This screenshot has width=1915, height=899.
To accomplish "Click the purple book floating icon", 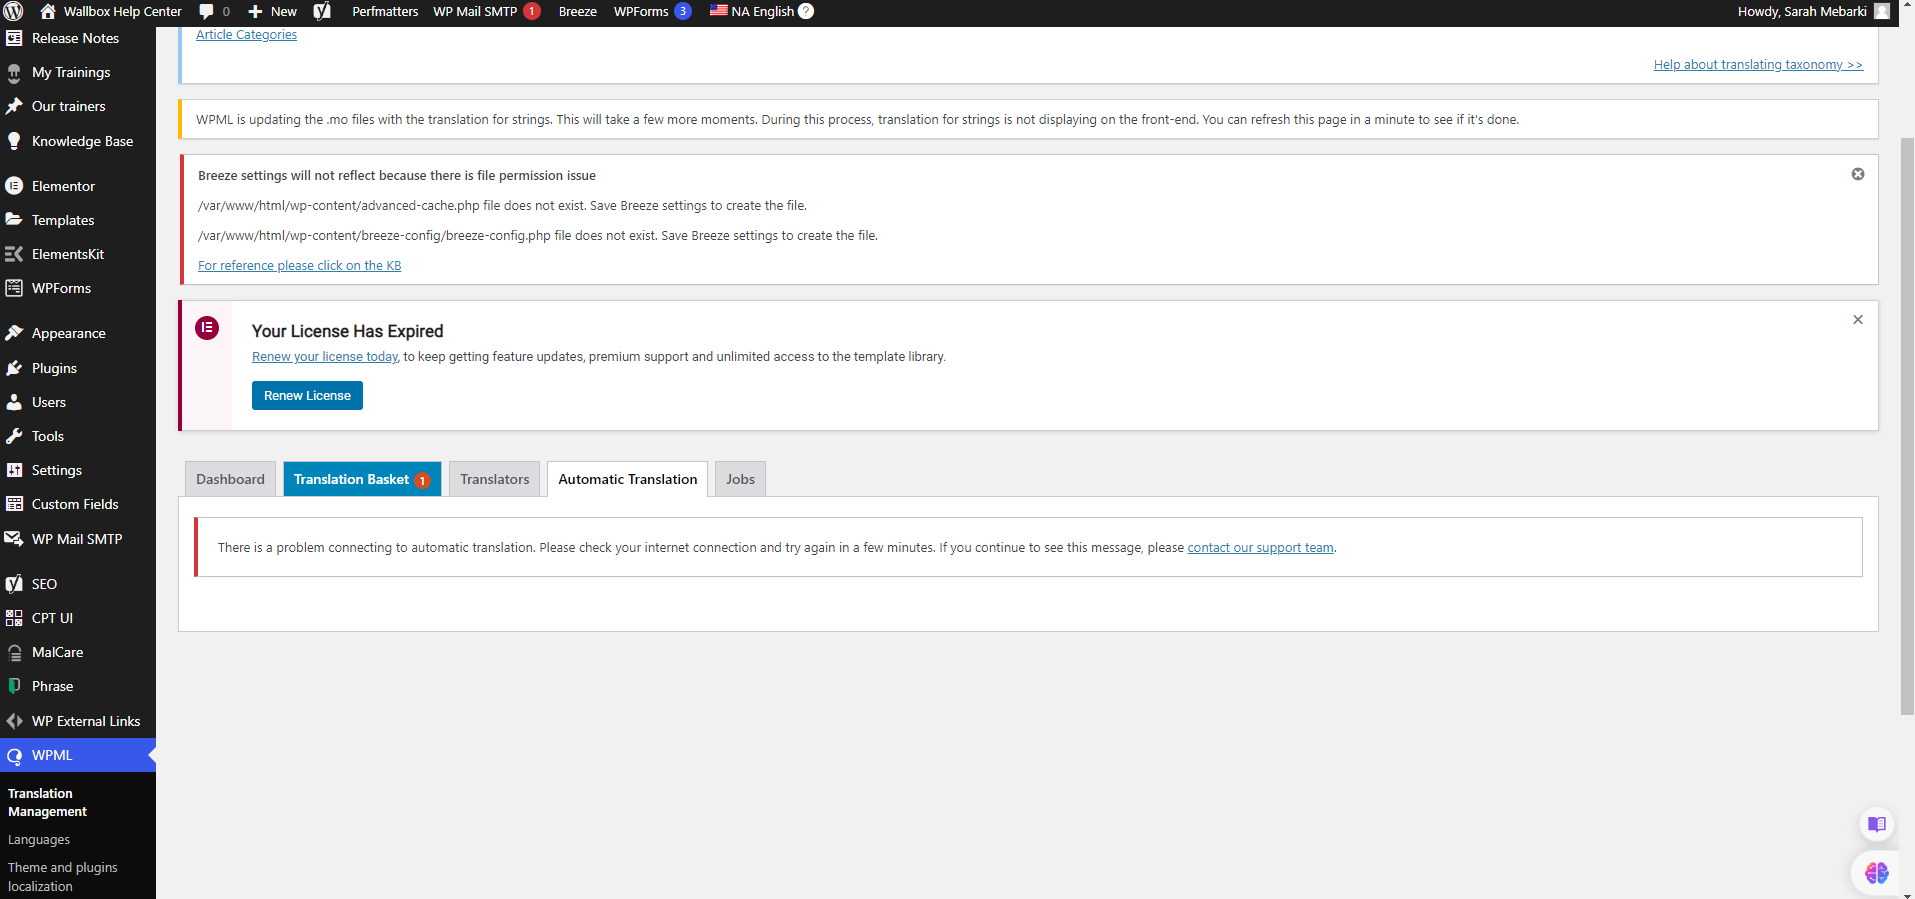I will pyautogui.click(x=1877, y=825).
